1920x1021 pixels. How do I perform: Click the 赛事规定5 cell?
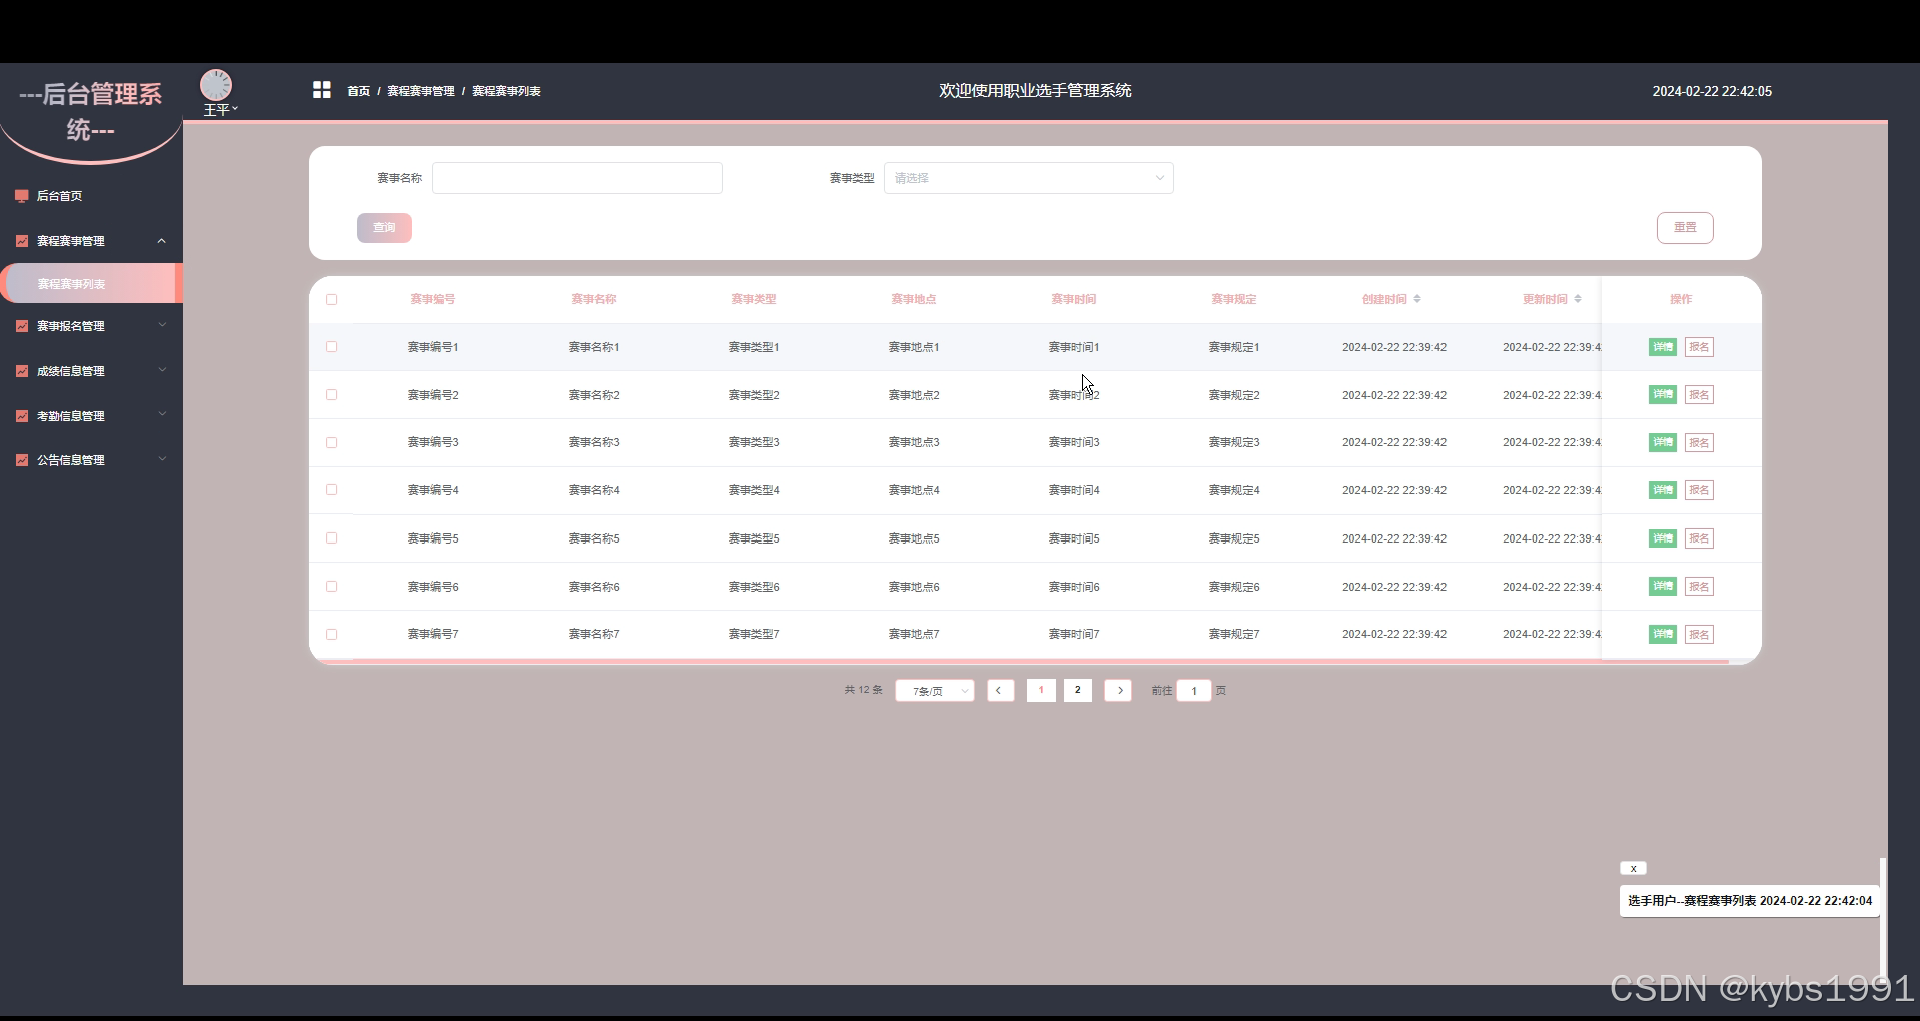coord(1234,538)
